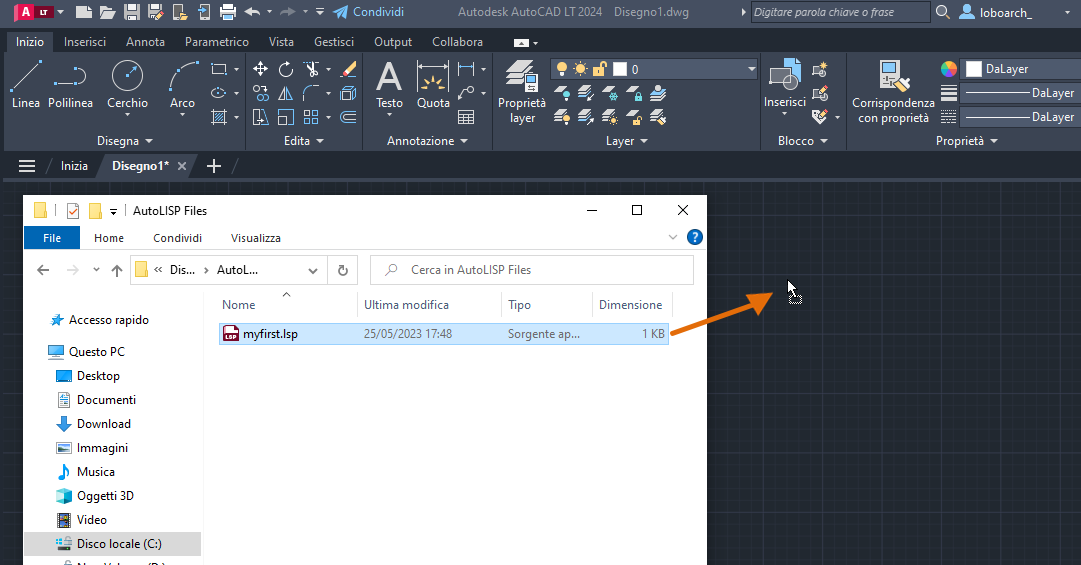Viewport: 1081px width, 565px height.
Task: Click the Mirror tool icon
Action: pyautogui.click(x=285, y=93)
